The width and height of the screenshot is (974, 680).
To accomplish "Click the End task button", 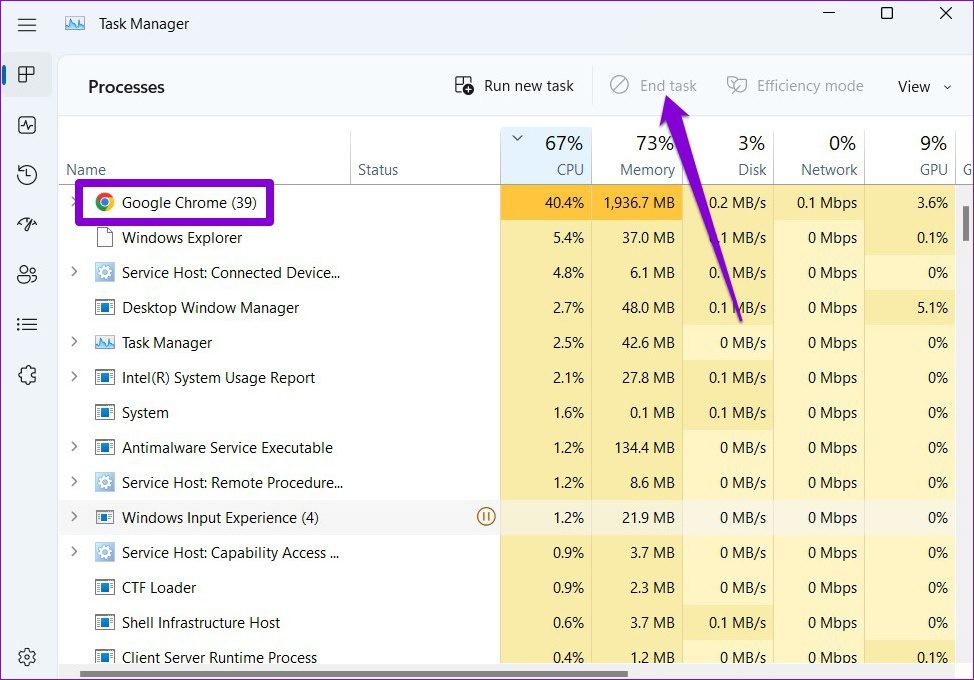I will tap(653, 86).
